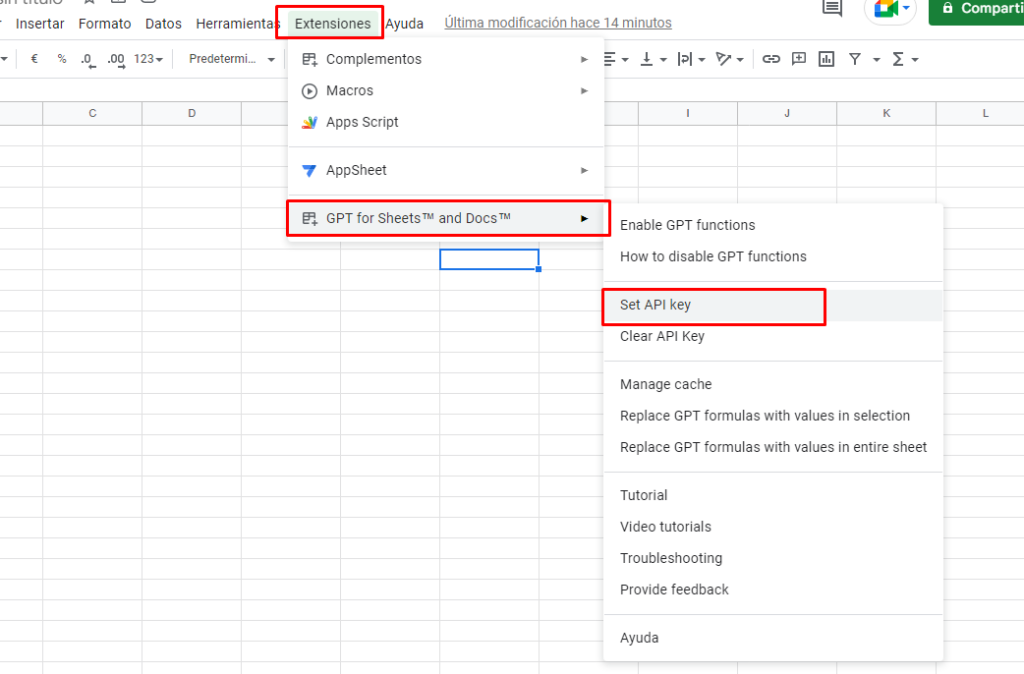Open text rotation options
Screen dimensions: 1024x674
[729, 59]
